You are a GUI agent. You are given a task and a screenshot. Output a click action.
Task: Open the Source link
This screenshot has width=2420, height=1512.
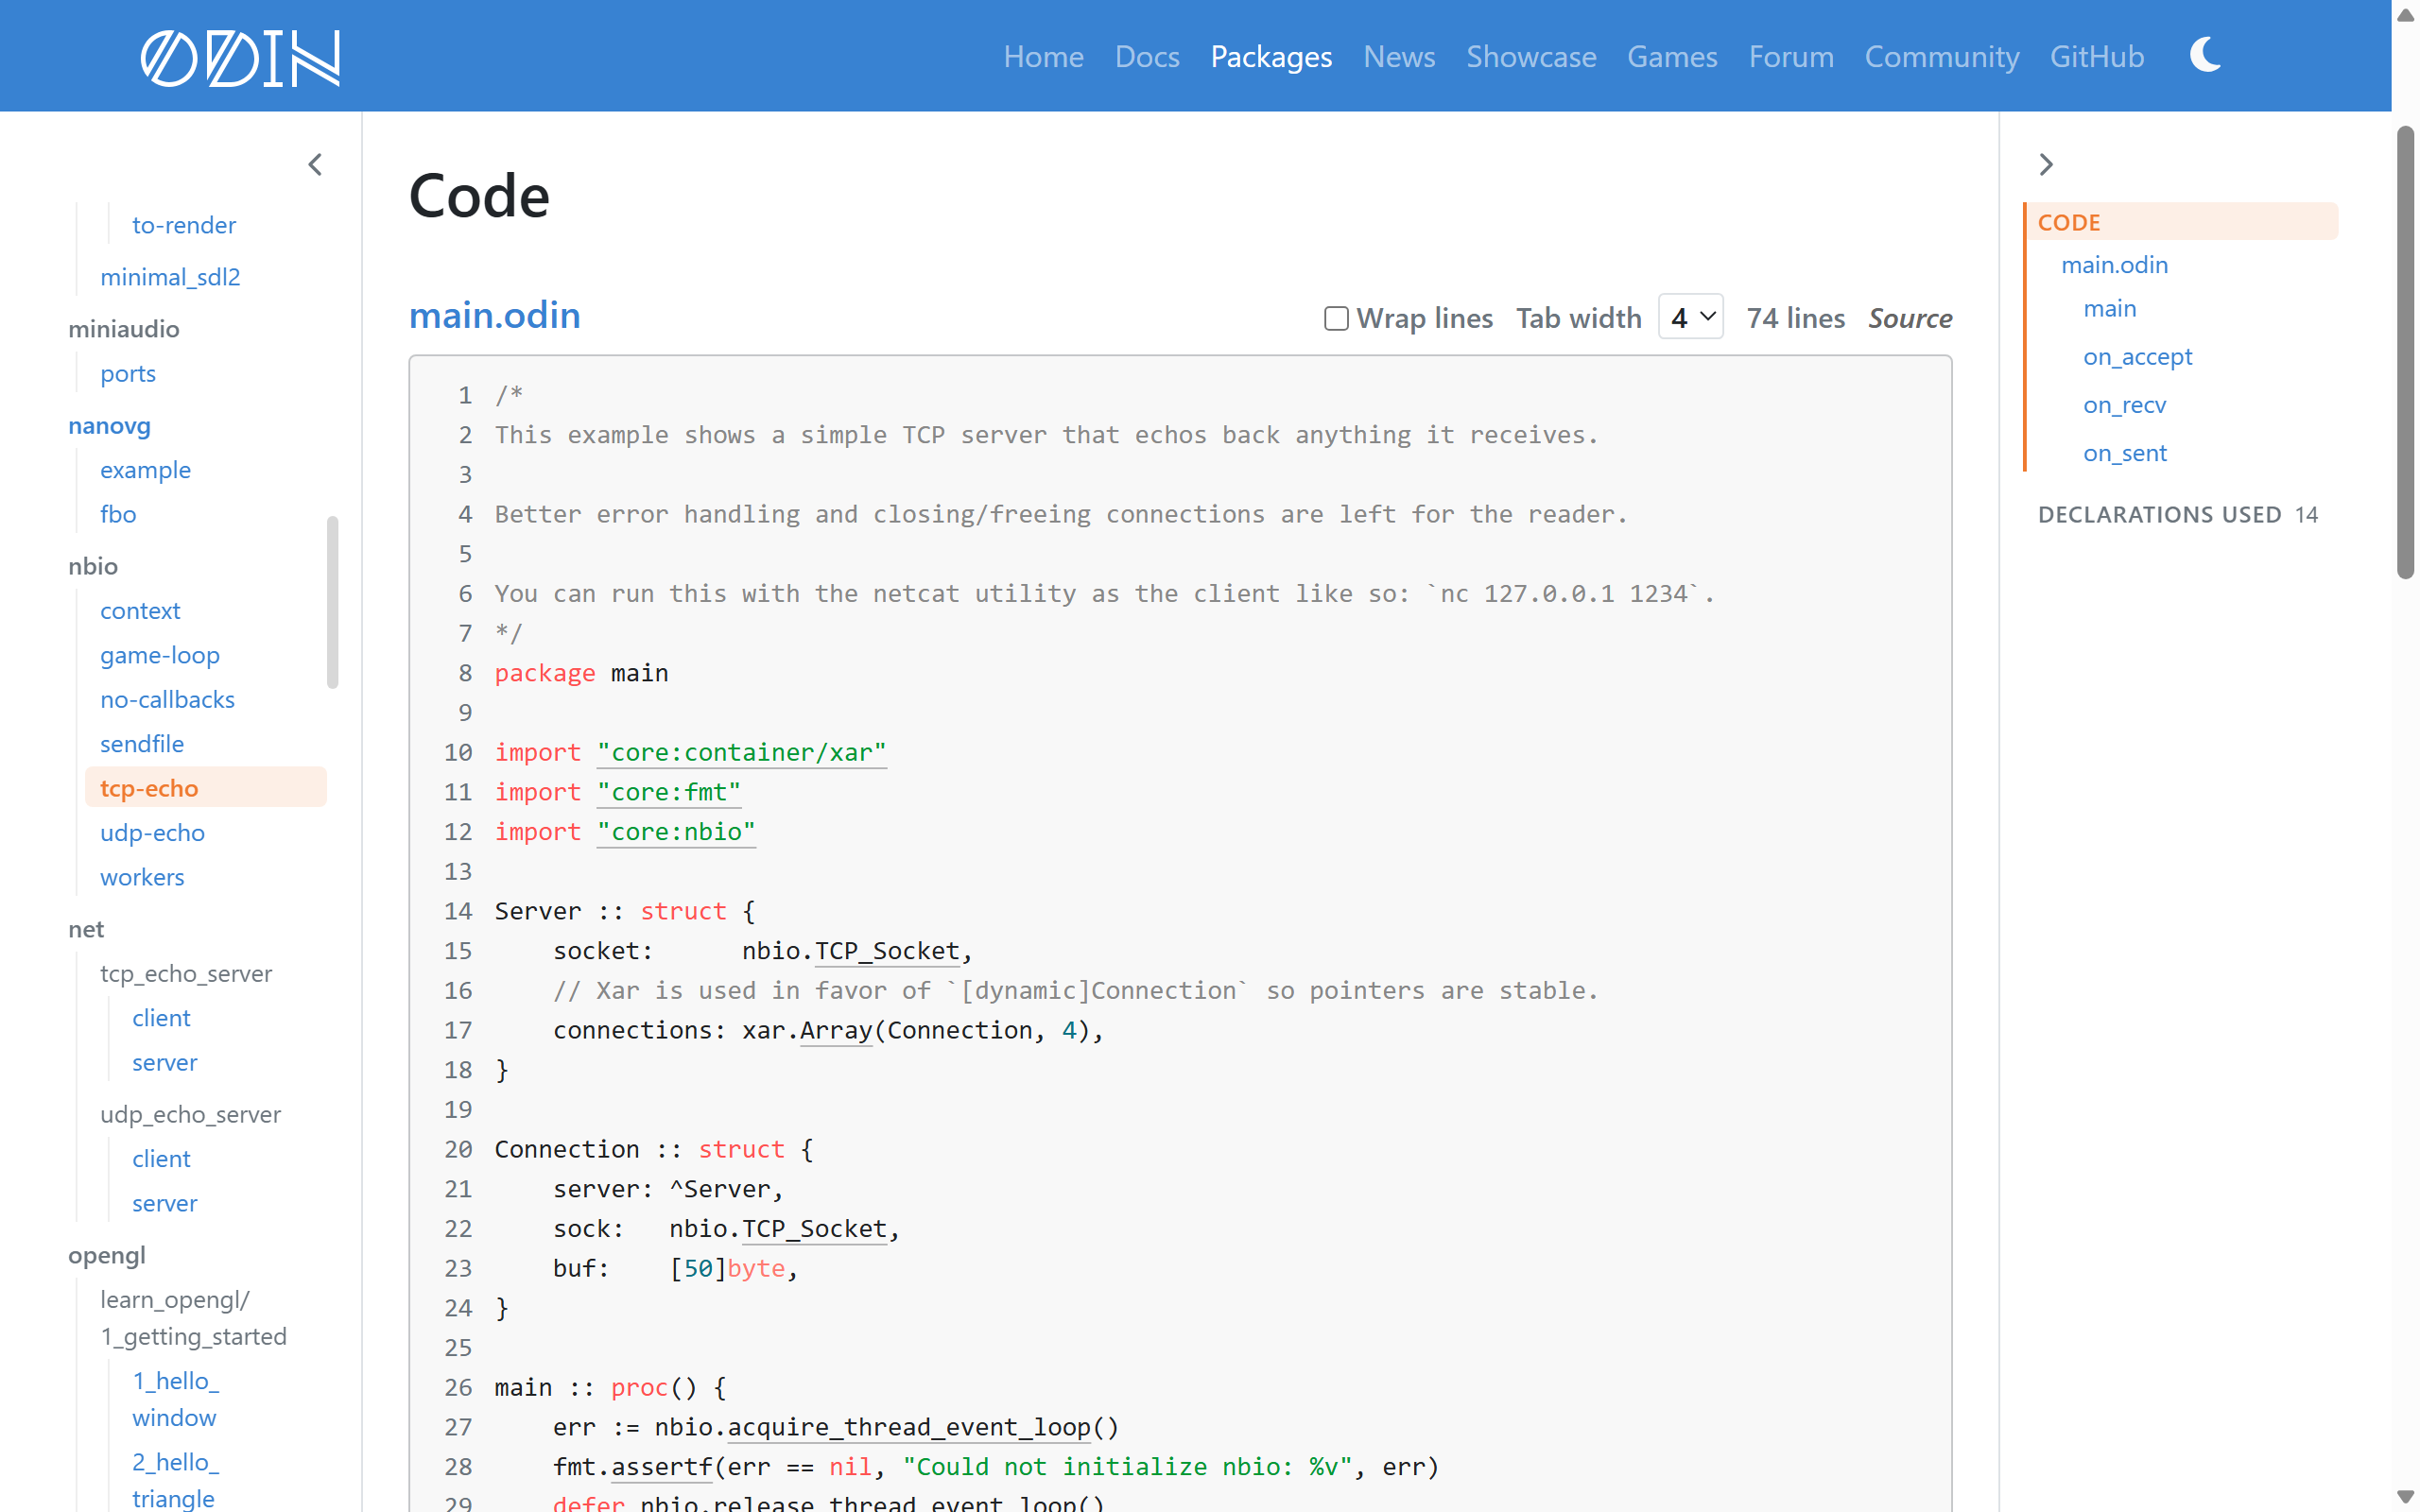point(1910,318)
